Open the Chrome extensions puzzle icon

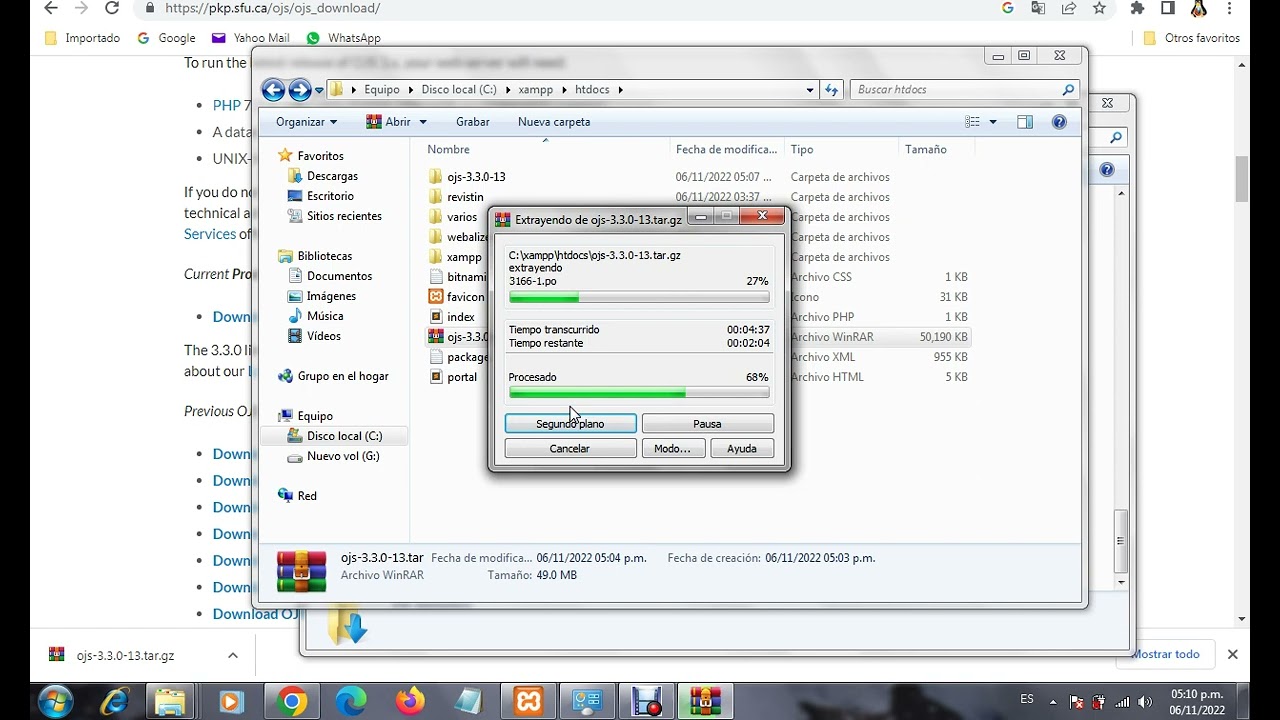click(x=1137, y=8)
